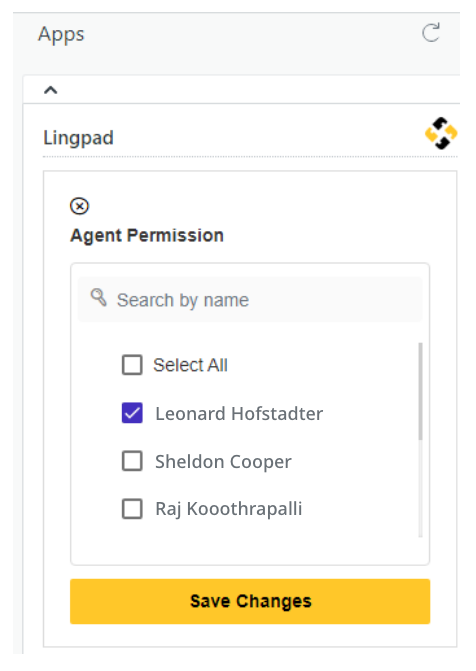The height and width of the screenshot is (671, 476).
Task: Close the Agent Permission panel
Action: click(x=79, y=206)
